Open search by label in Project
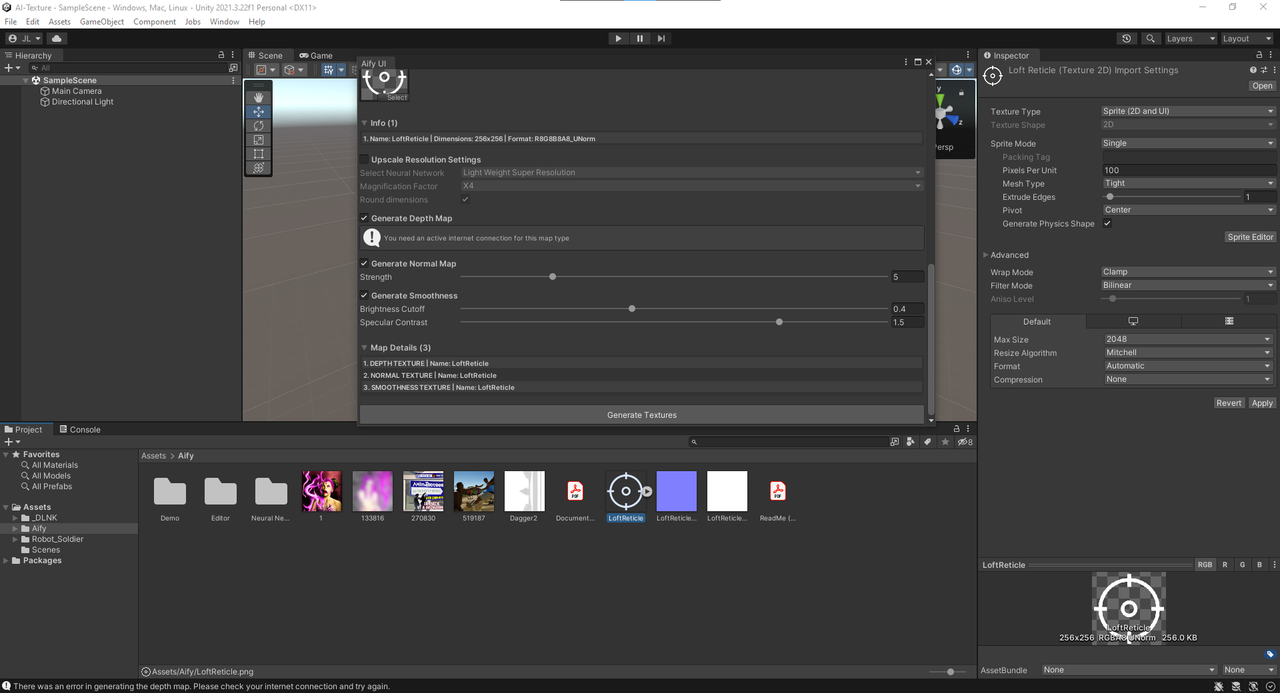1280x693 pixels. point(928,441)
